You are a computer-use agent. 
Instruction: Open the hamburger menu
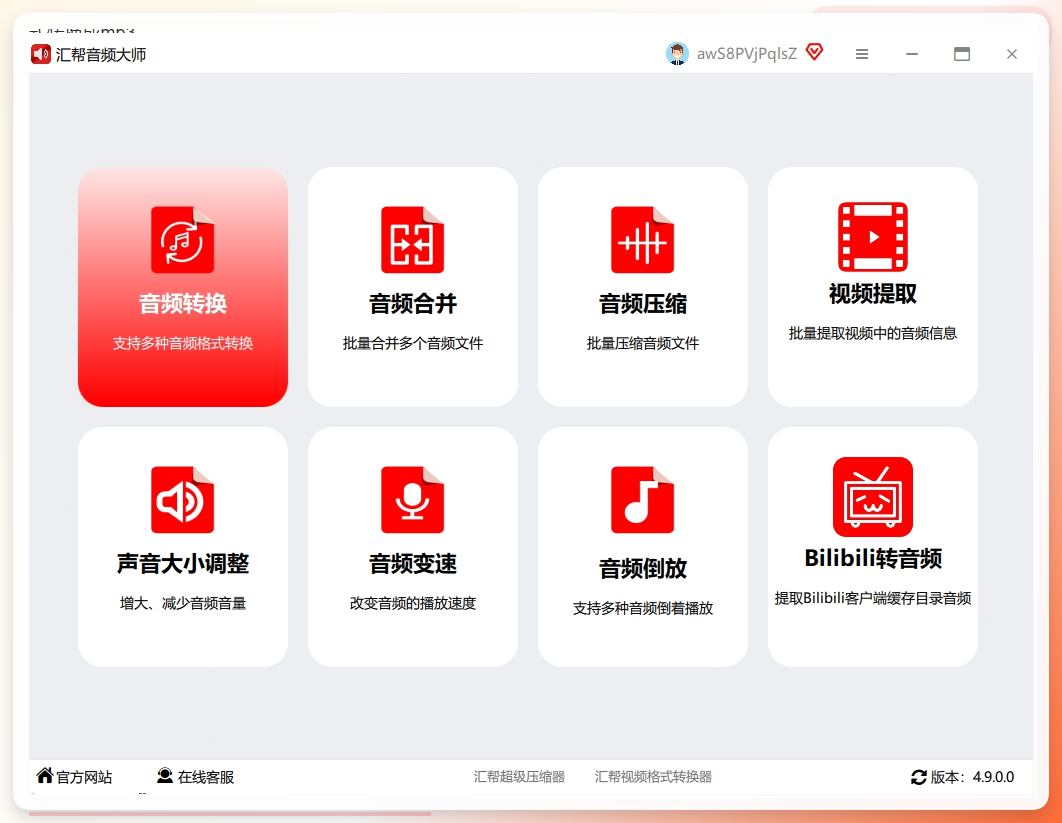862,54
